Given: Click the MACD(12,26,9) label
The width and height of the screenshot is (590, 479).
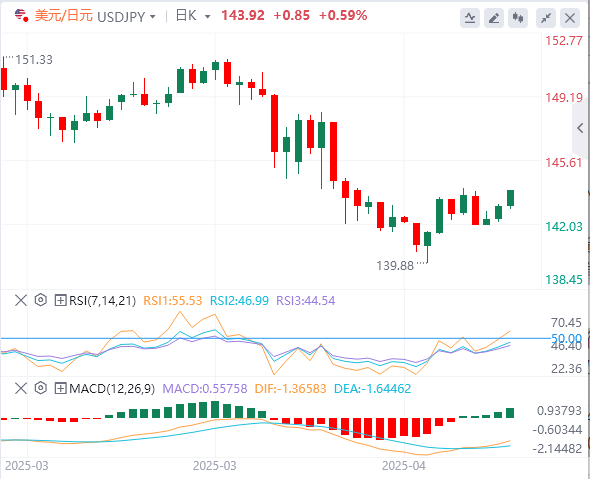Looking at the screenshot, I should point(112,388).
